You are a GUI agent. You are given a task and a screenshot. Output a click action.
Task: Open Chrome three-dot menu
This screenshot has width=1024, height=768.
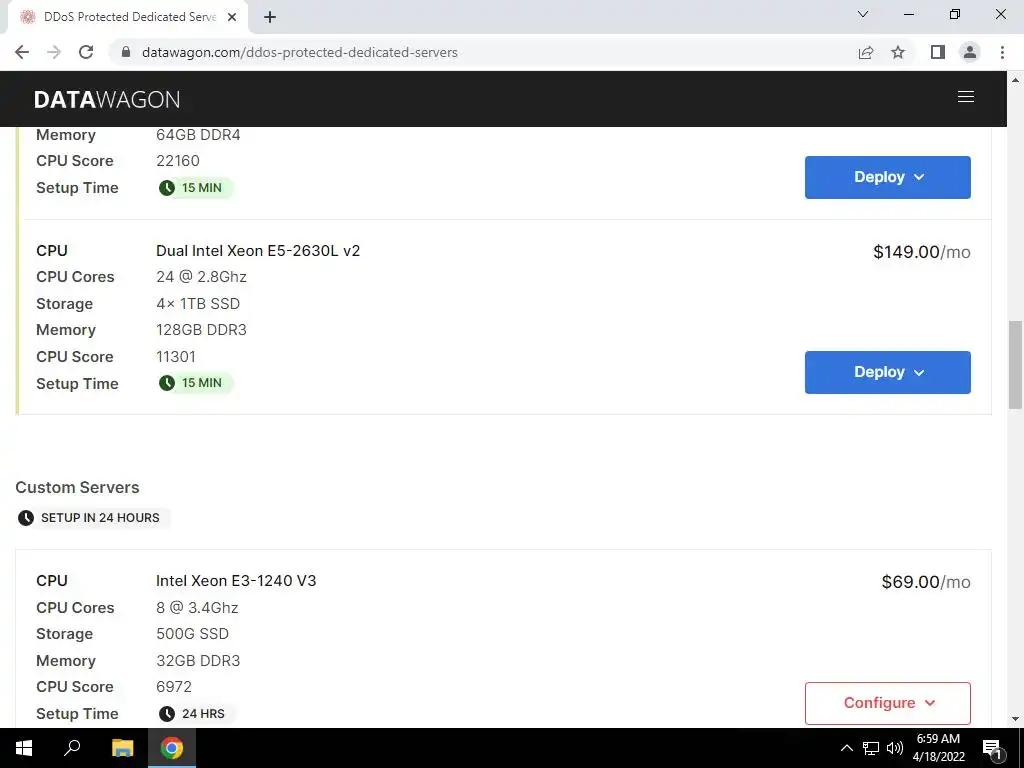point(1002,52)
